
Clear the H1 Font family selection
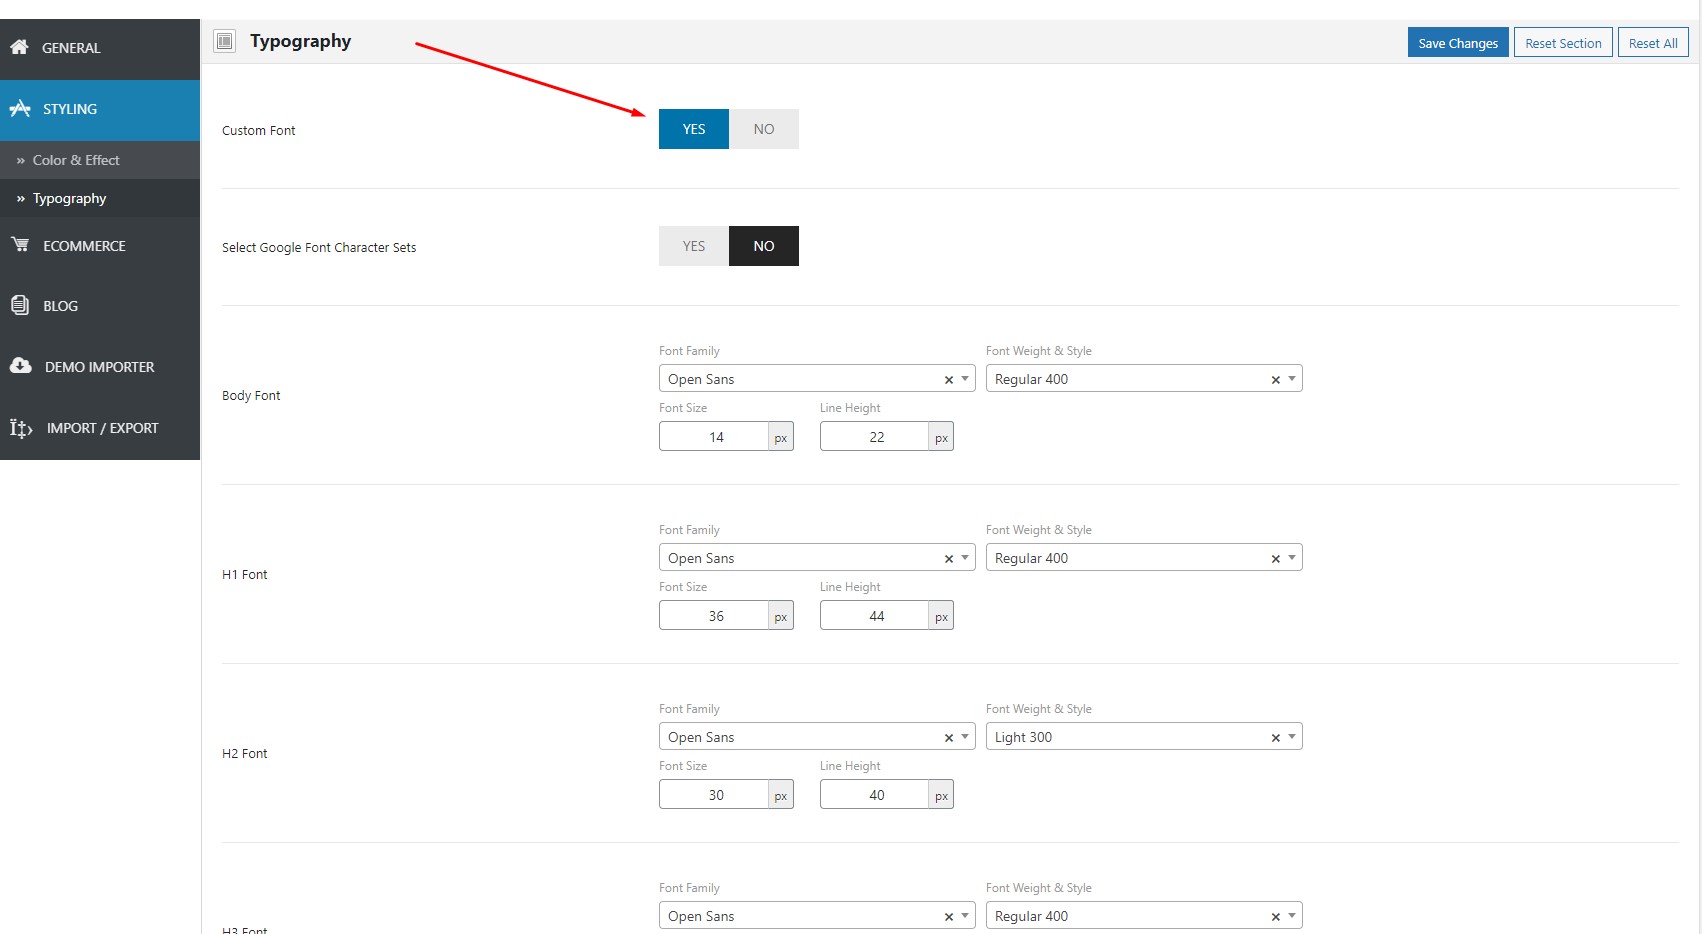948,559
